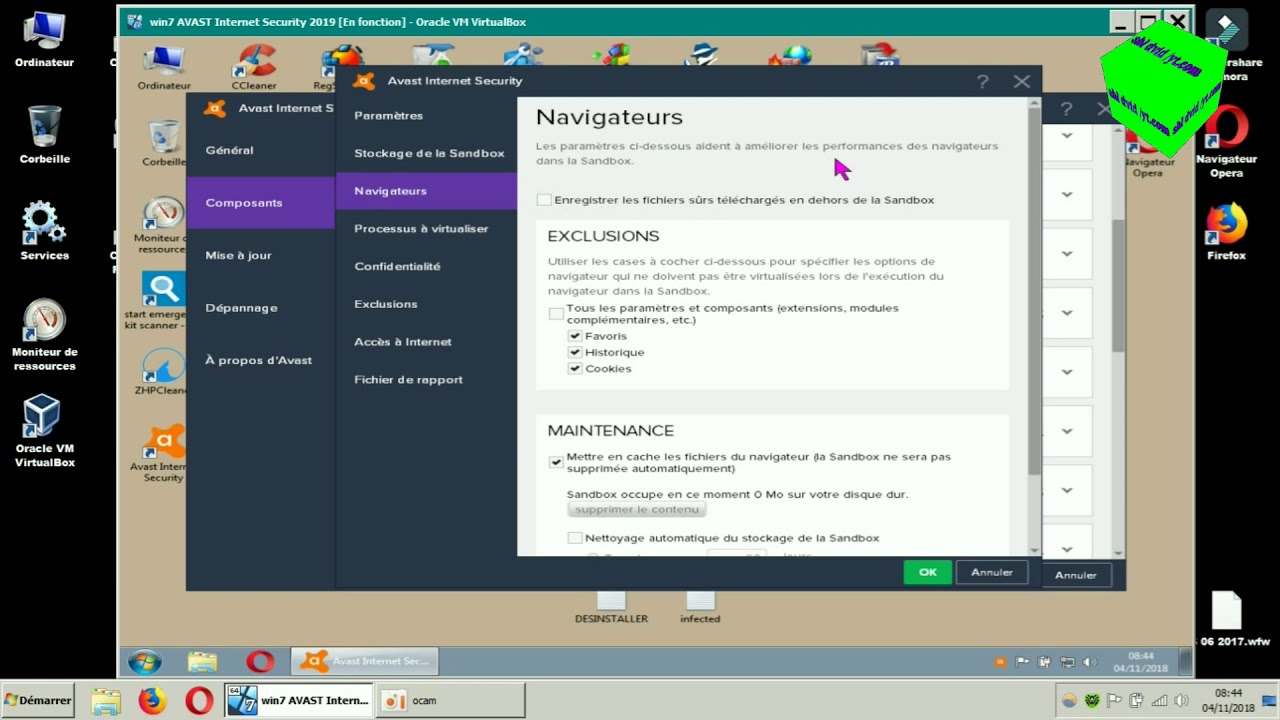Screen dimensions: 1280x720
Task: Uncheck the Historique exclusion
Action: point(575,352)
